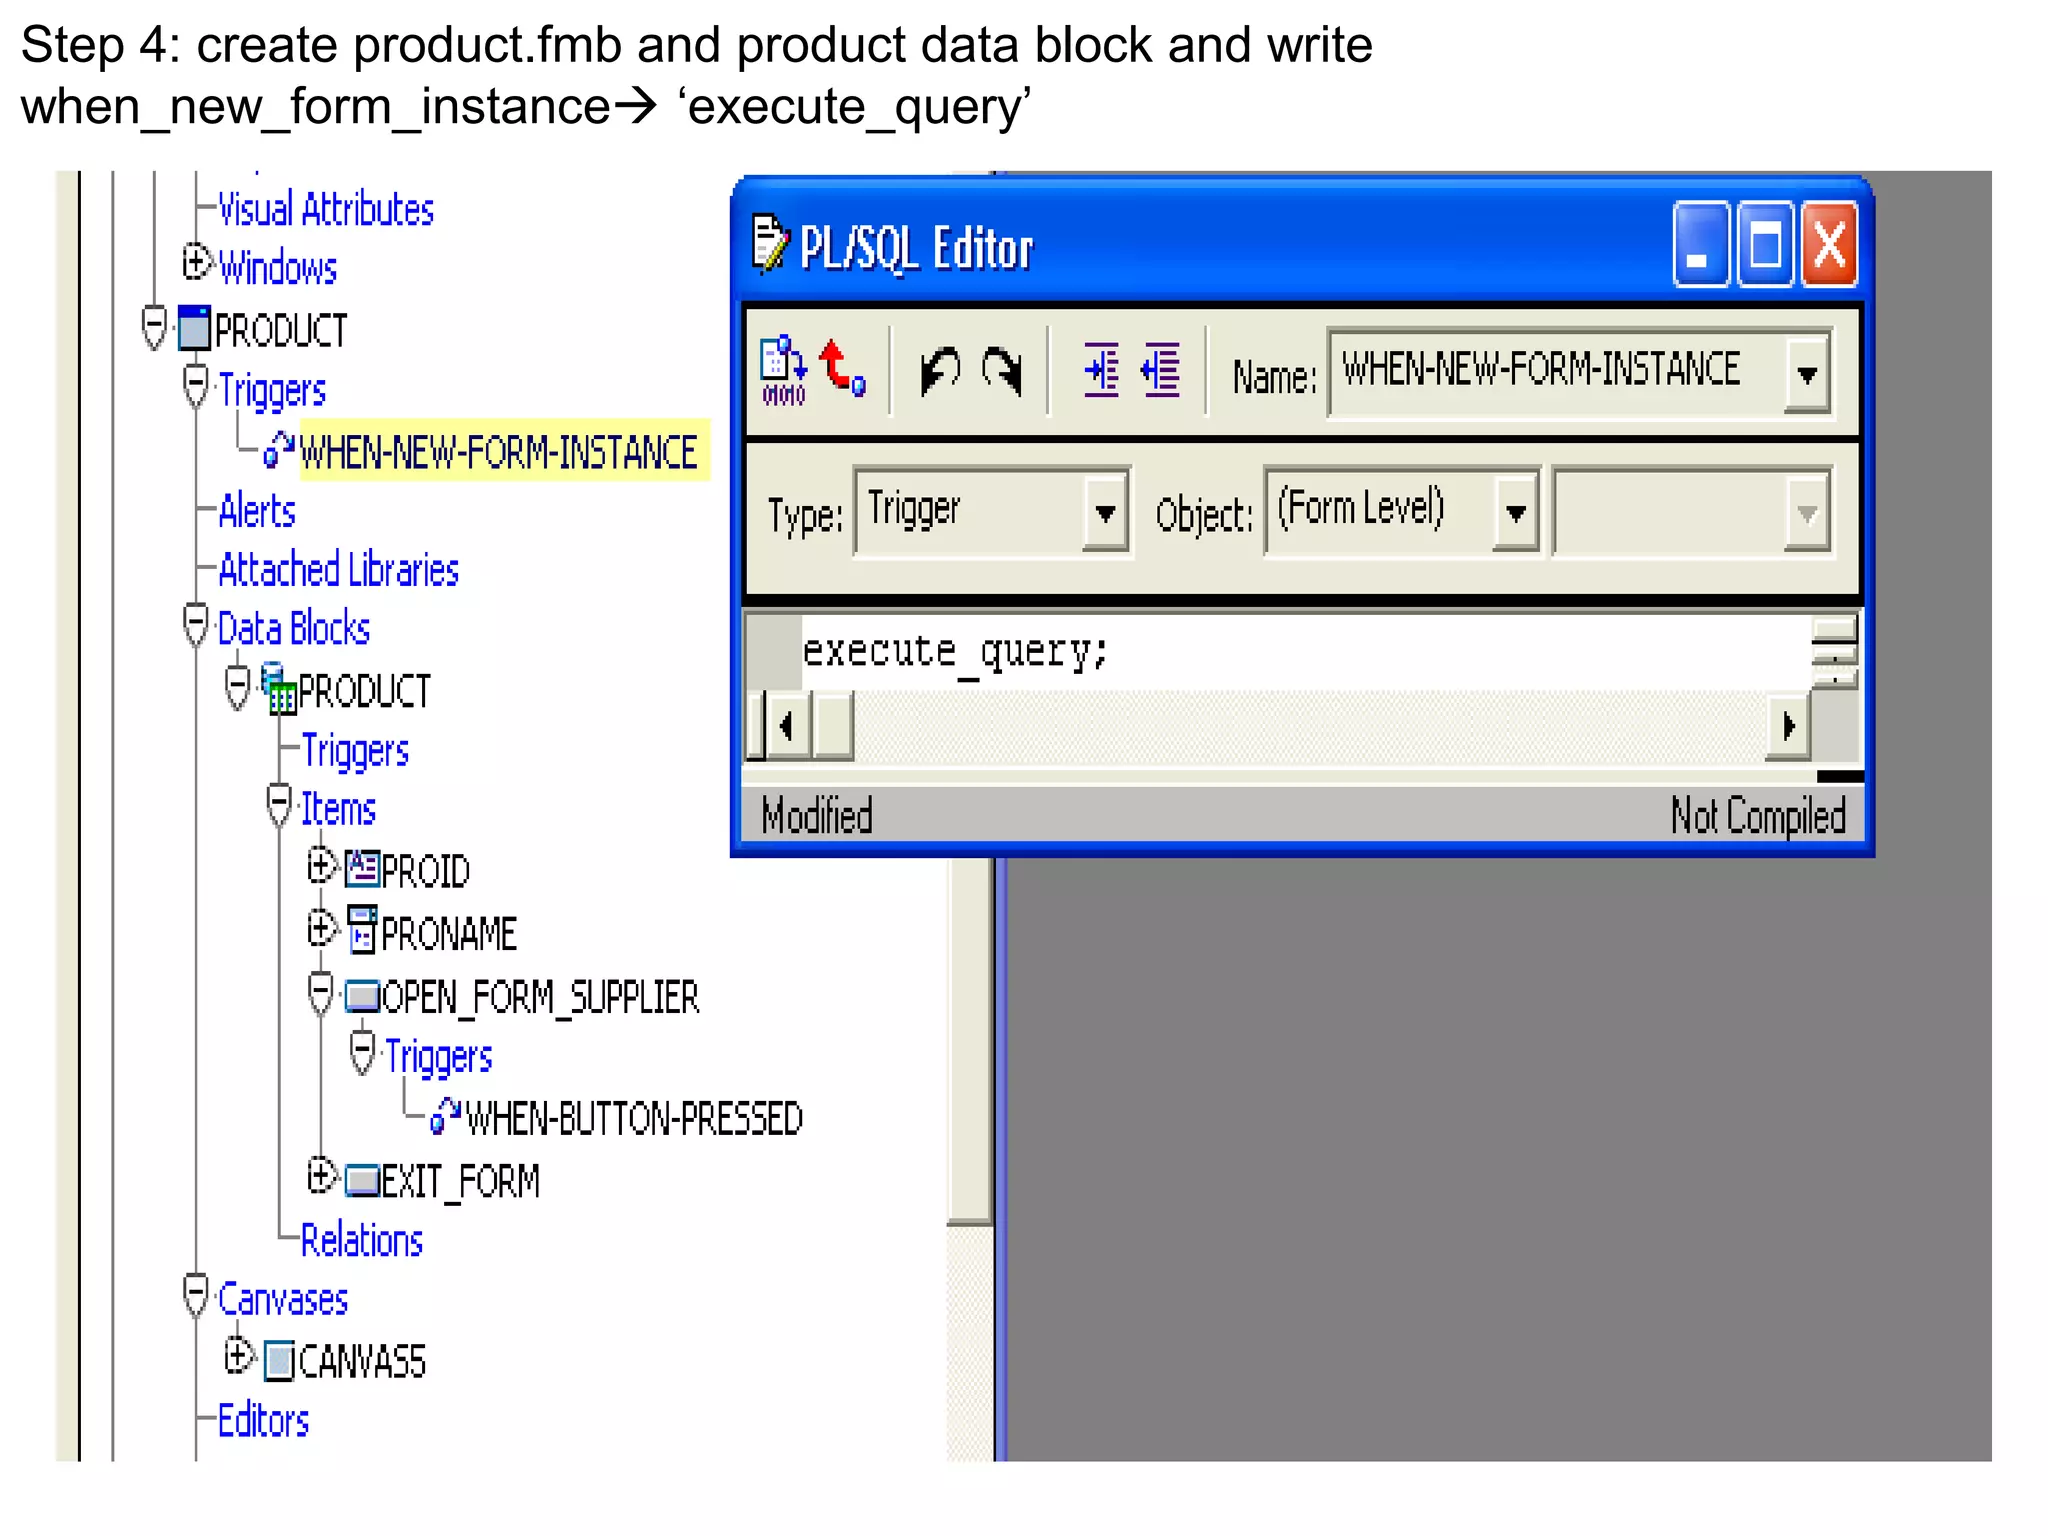This screenshot has width=2048, height=1536.
Task: Click the Attached Libraries node
Action: (x=338, y=570)
